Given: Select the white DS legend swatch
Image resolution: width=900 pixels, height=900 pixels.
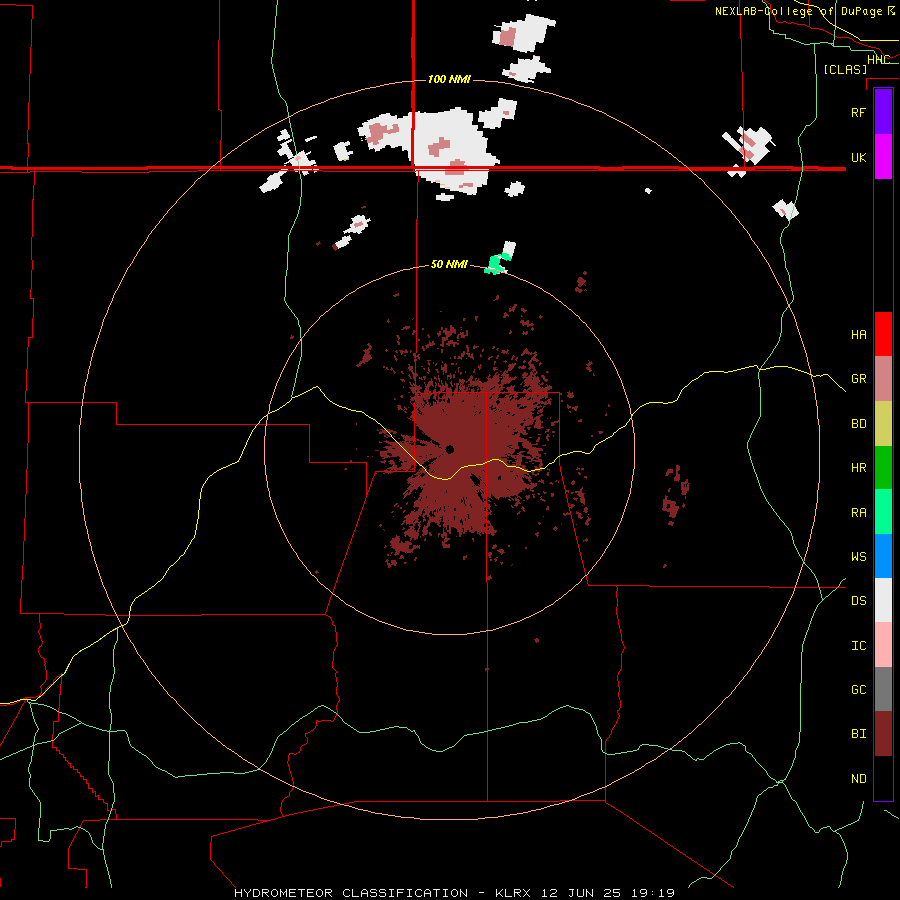Looking at the screenshot, I should [x=883, y=600].
